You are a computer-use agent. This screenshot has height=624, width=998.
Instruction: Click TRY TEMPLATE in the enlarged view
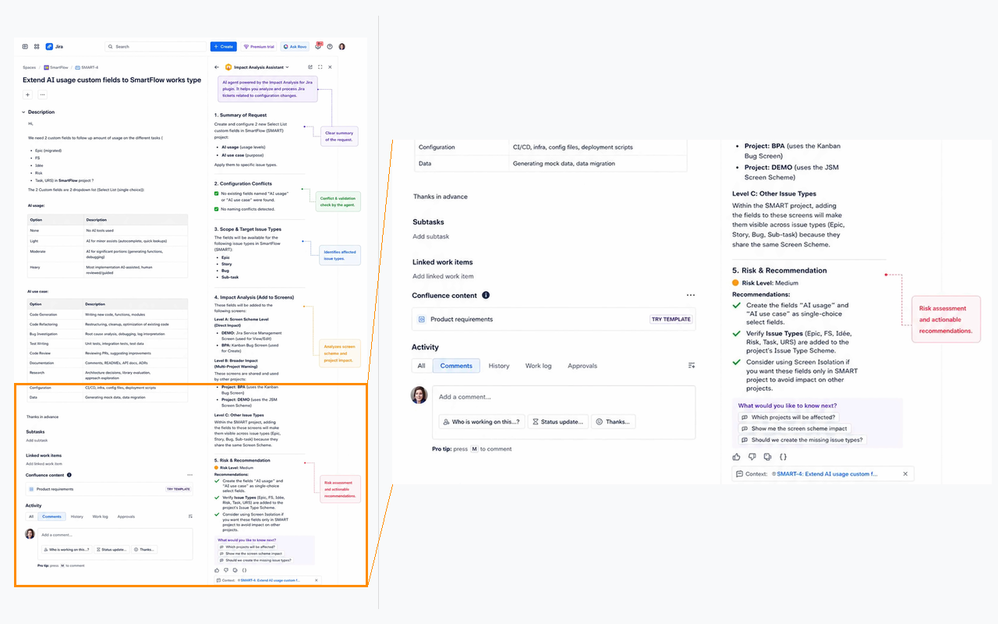tap(671, 319)
